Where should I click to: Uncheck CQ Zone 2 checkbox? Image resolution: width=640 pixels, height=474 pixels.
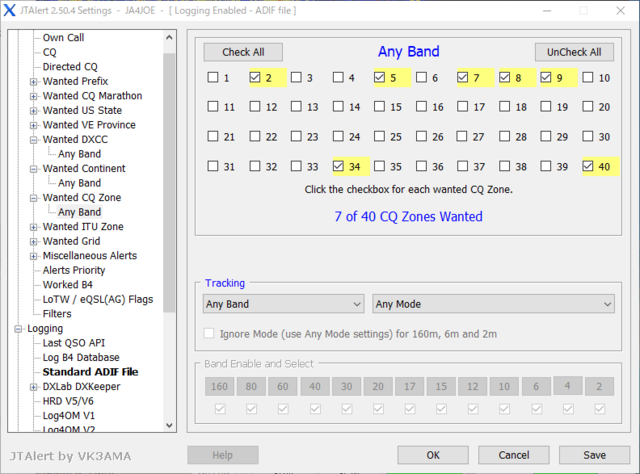click(x=255, y=77)
